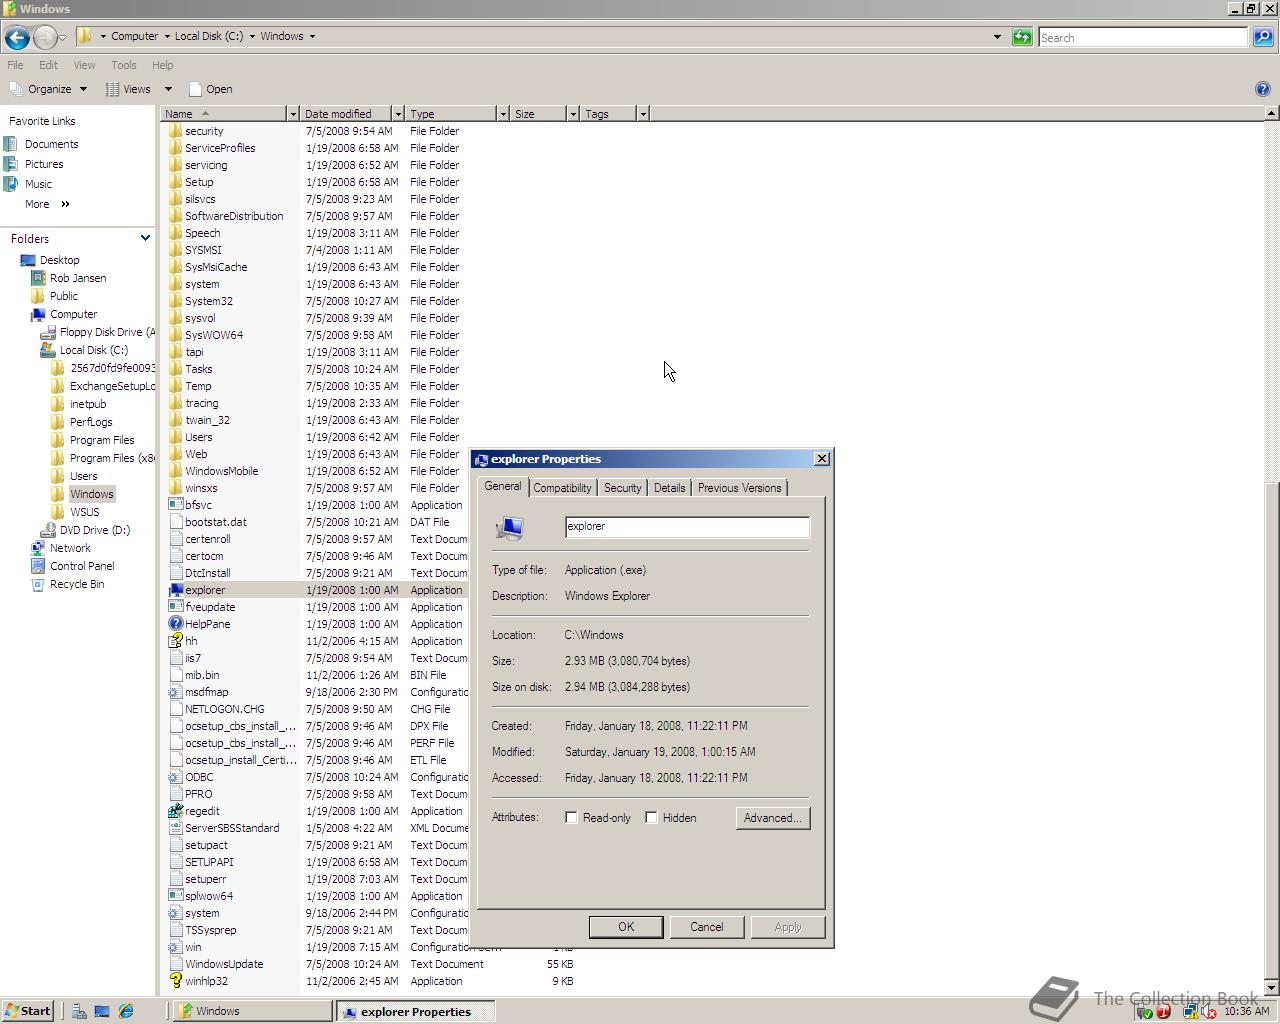Select DVD Drive (D:) in folder tree
This screenshot has width=1280, height=1024.
[85, 530]
